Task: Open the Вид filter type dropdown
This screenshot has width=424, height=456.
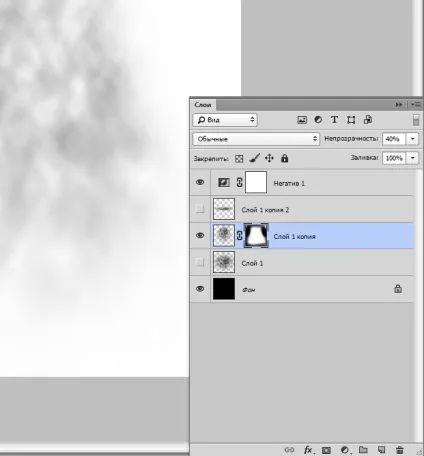Action: click(x=225, y=120)
